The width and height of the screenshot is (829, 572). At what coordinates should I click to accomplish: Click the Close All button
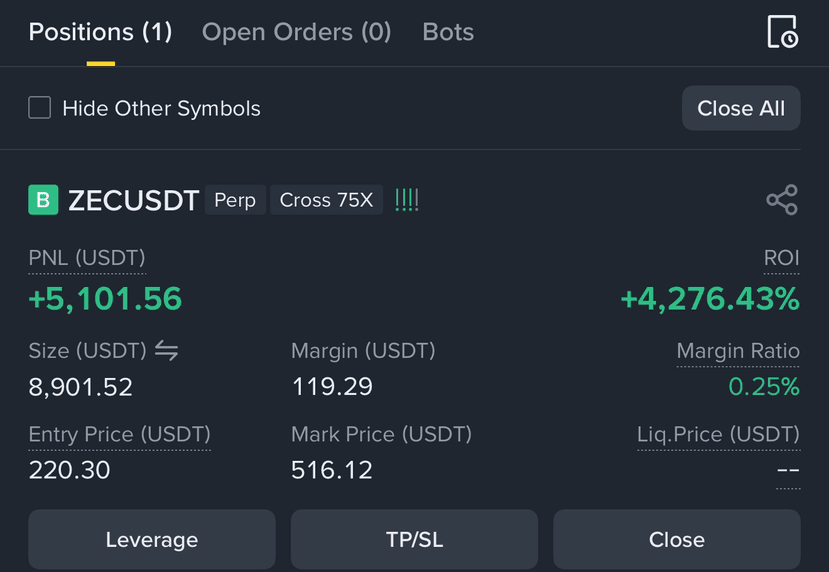point(741,108)
